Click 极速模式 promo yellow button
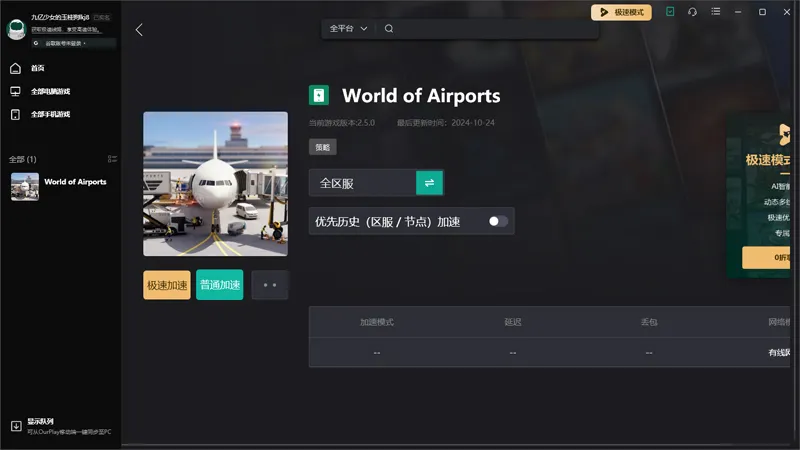This screenshot has width=800, height=450. [x=766, y=258]
